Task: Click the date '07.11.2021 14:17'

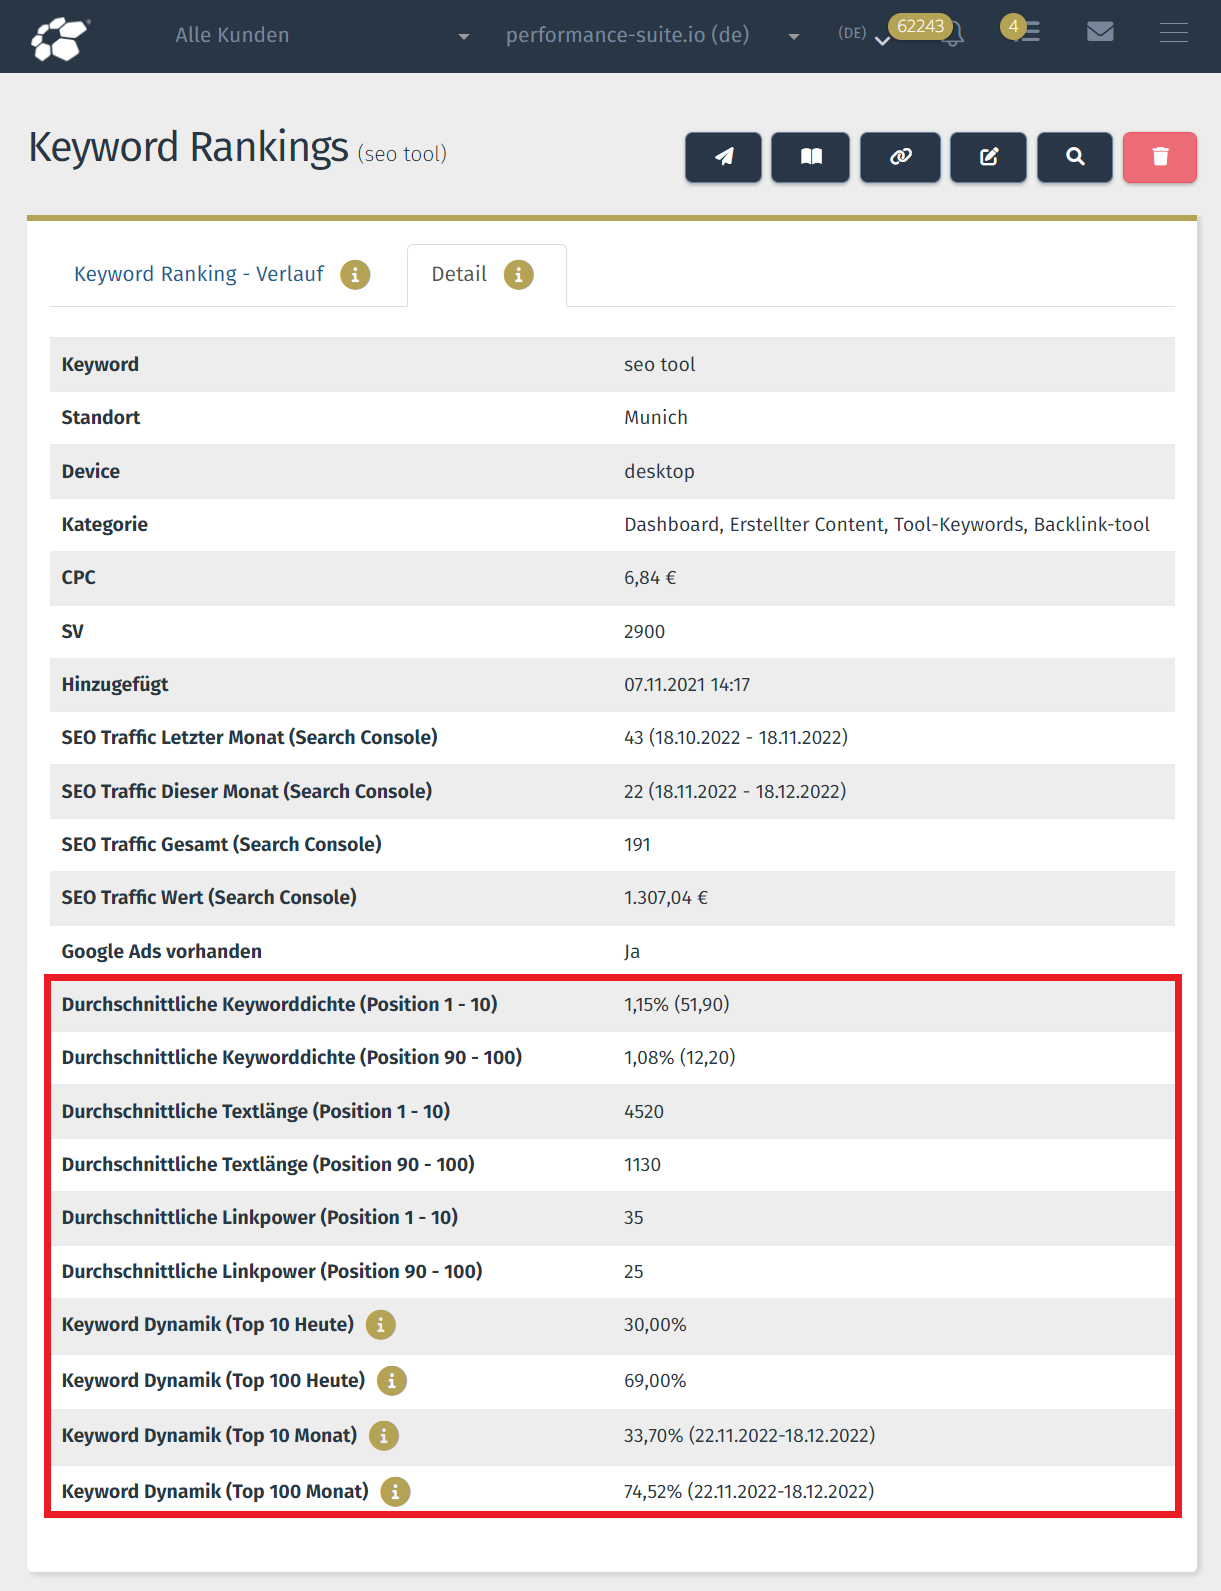Action: click(687, 685)
